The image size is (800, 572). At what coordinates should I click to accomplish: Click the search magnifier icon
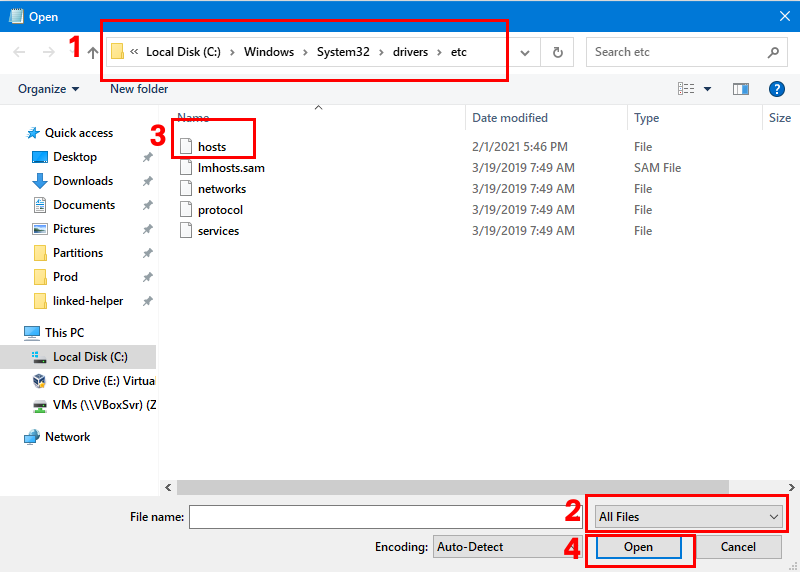[x=773, y=52]
